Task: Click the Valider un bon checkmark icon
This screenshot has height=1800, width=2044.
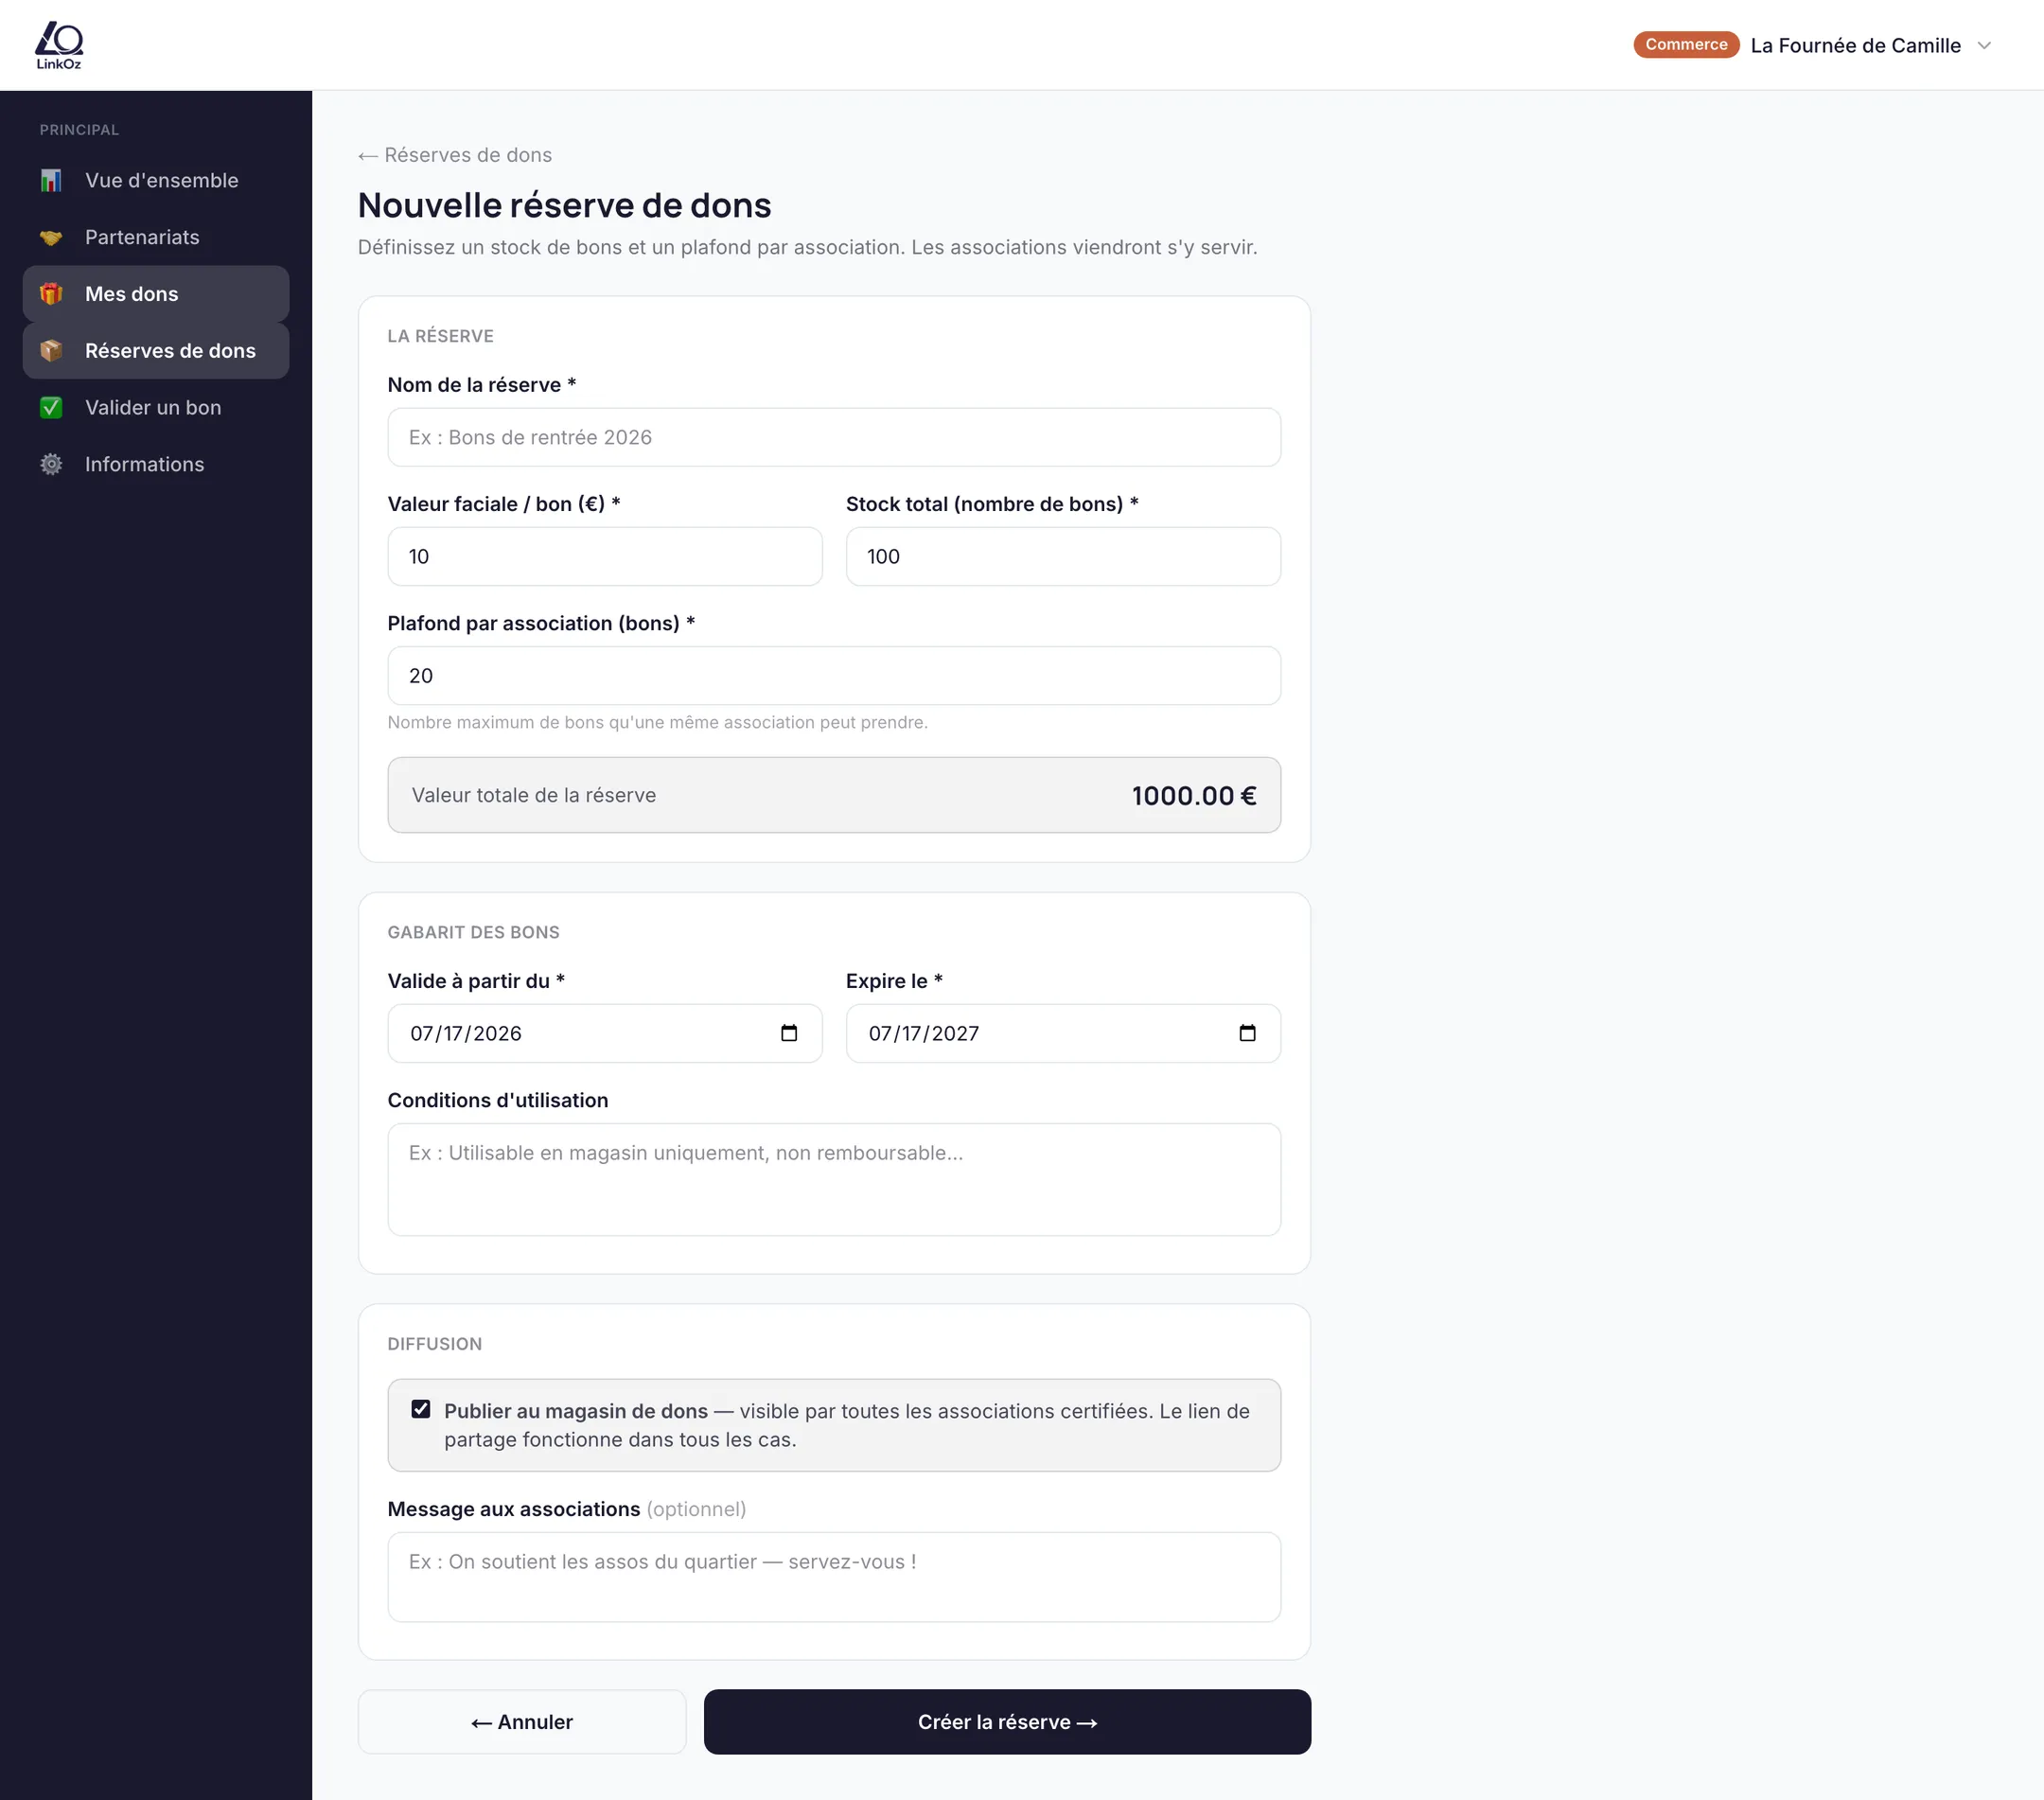Action: click(x=51, y=408)
